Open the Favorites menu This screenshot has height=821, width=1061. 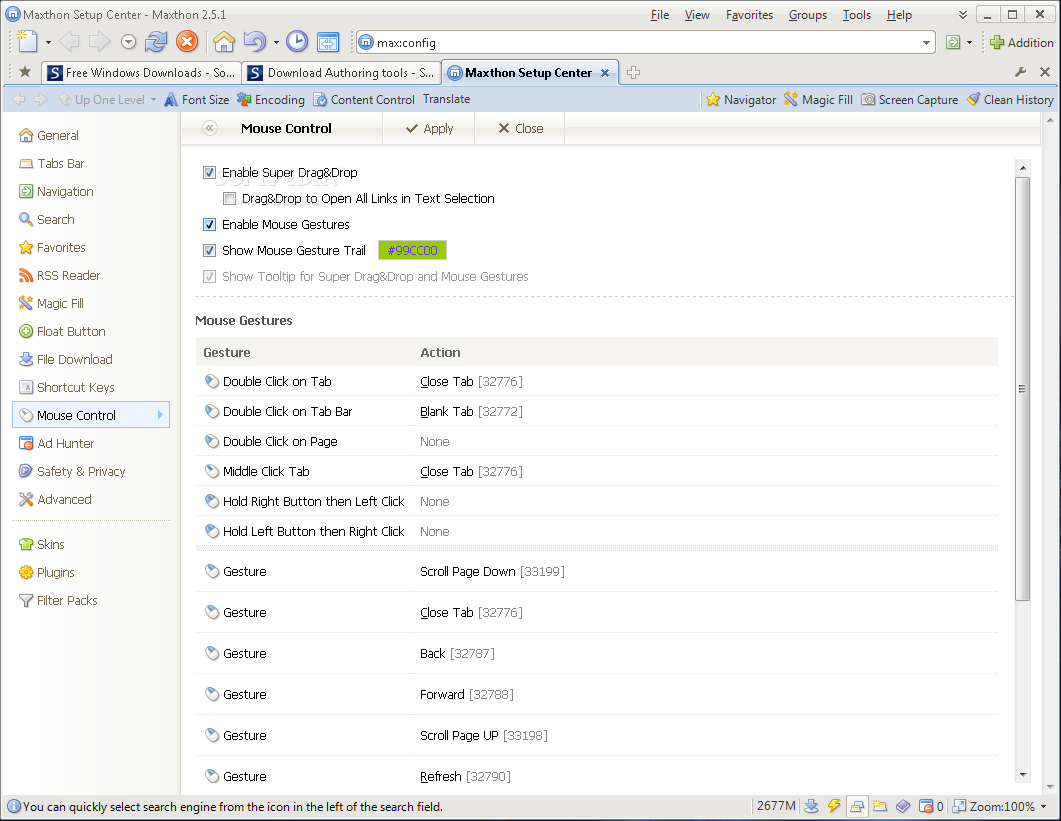[x=749, y=15]
